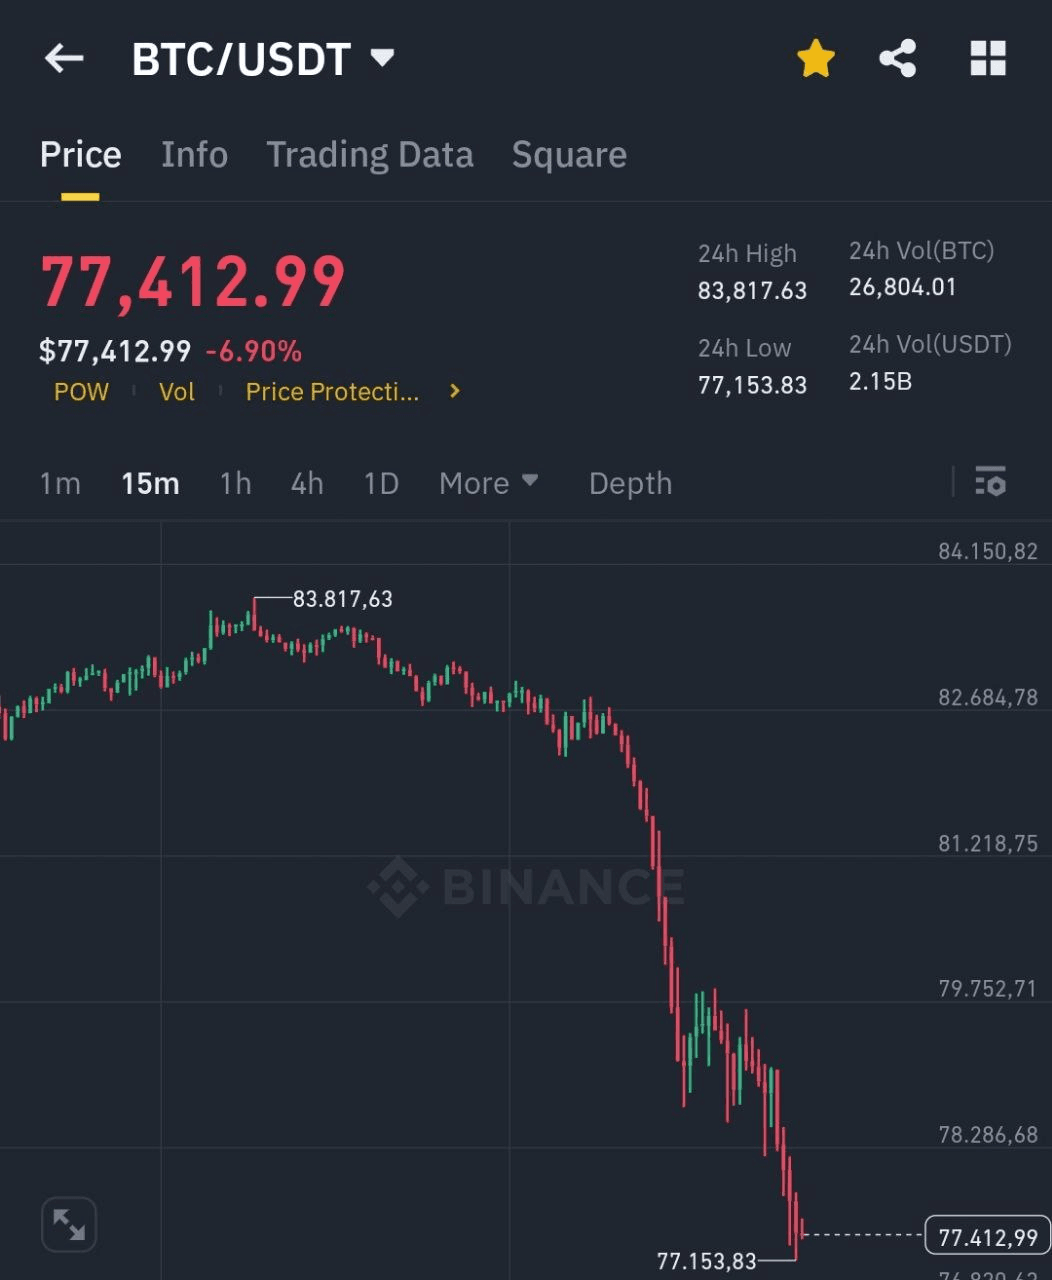This screenshot has height=1280, width=1052.
Task: Tap the share icon
Action: (x=898, y=59)
